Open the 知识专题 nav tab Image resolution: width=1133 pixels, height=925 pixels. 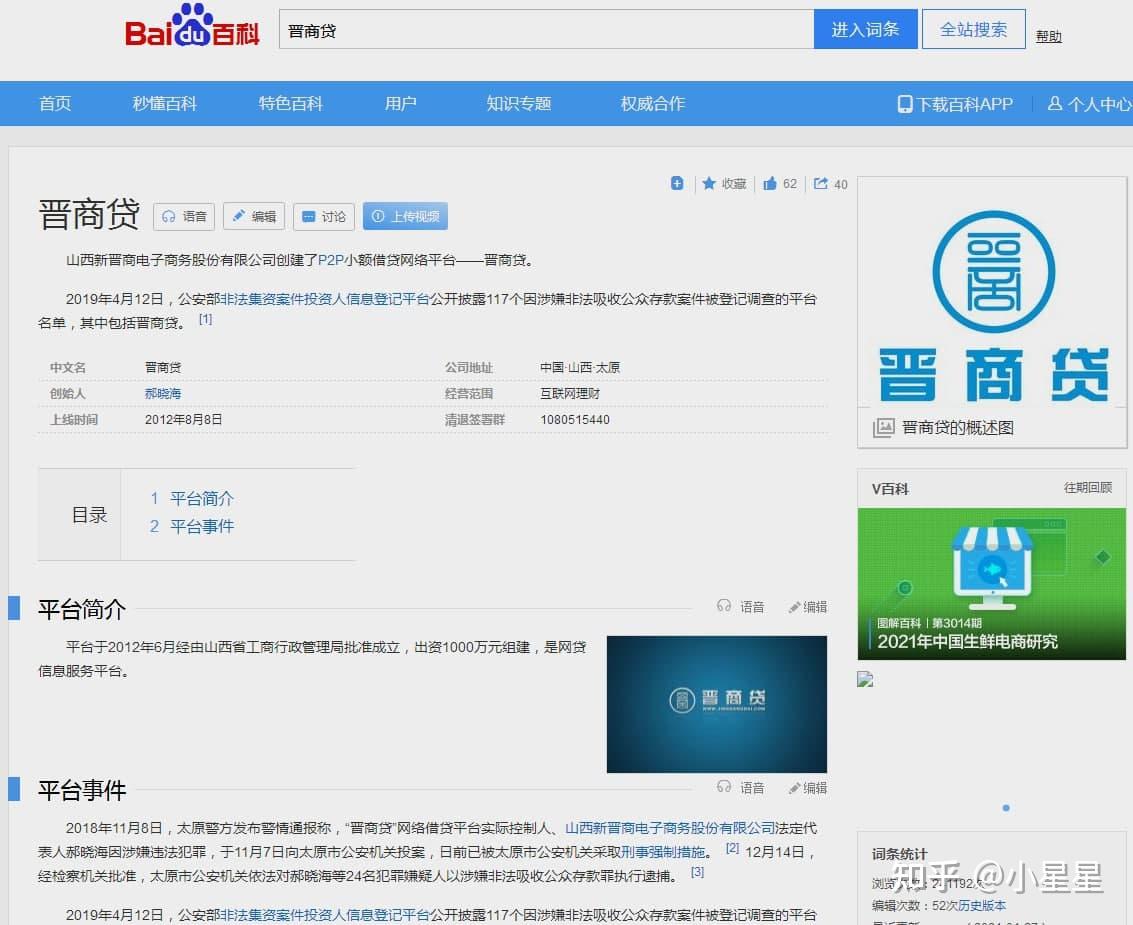click(x=519, y=103)
